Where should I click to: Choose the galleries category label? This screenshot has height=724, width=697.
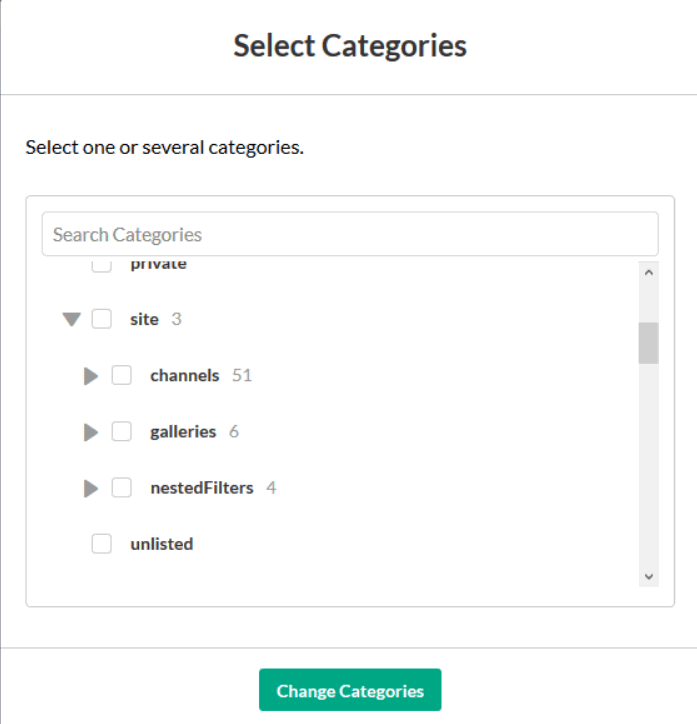click(x=182, y=432)
